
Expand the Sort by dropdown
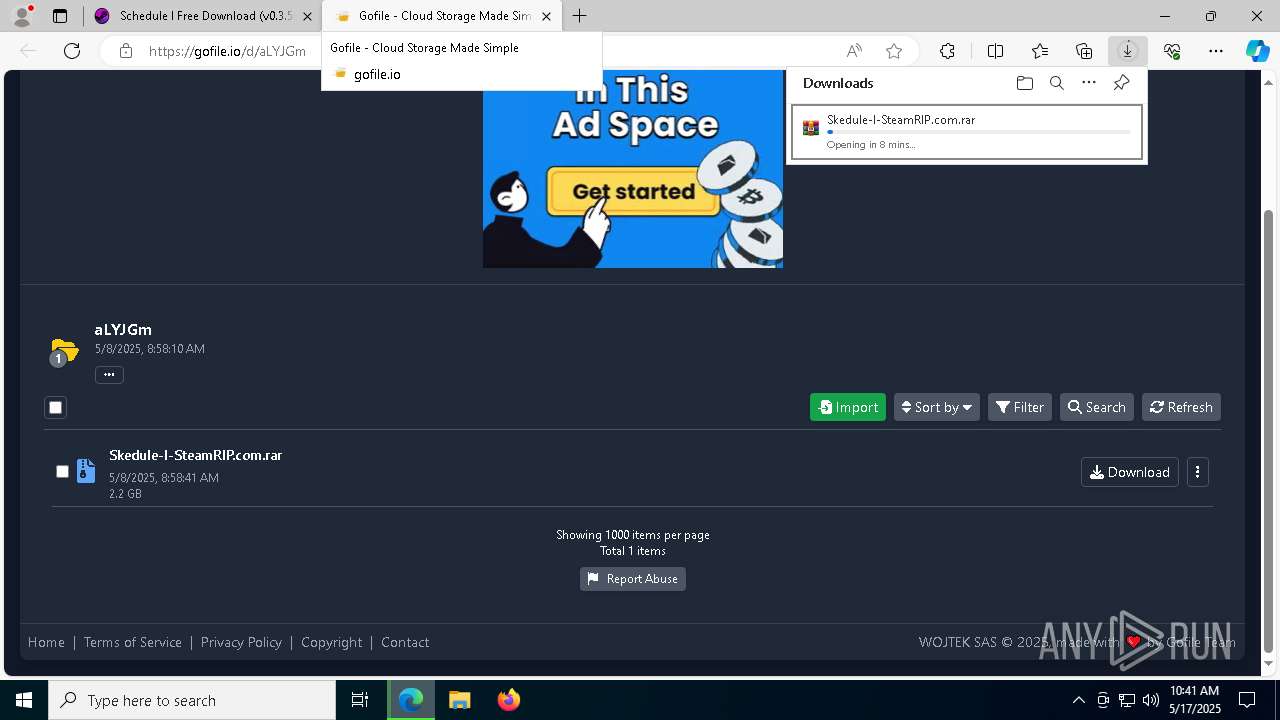937,407
